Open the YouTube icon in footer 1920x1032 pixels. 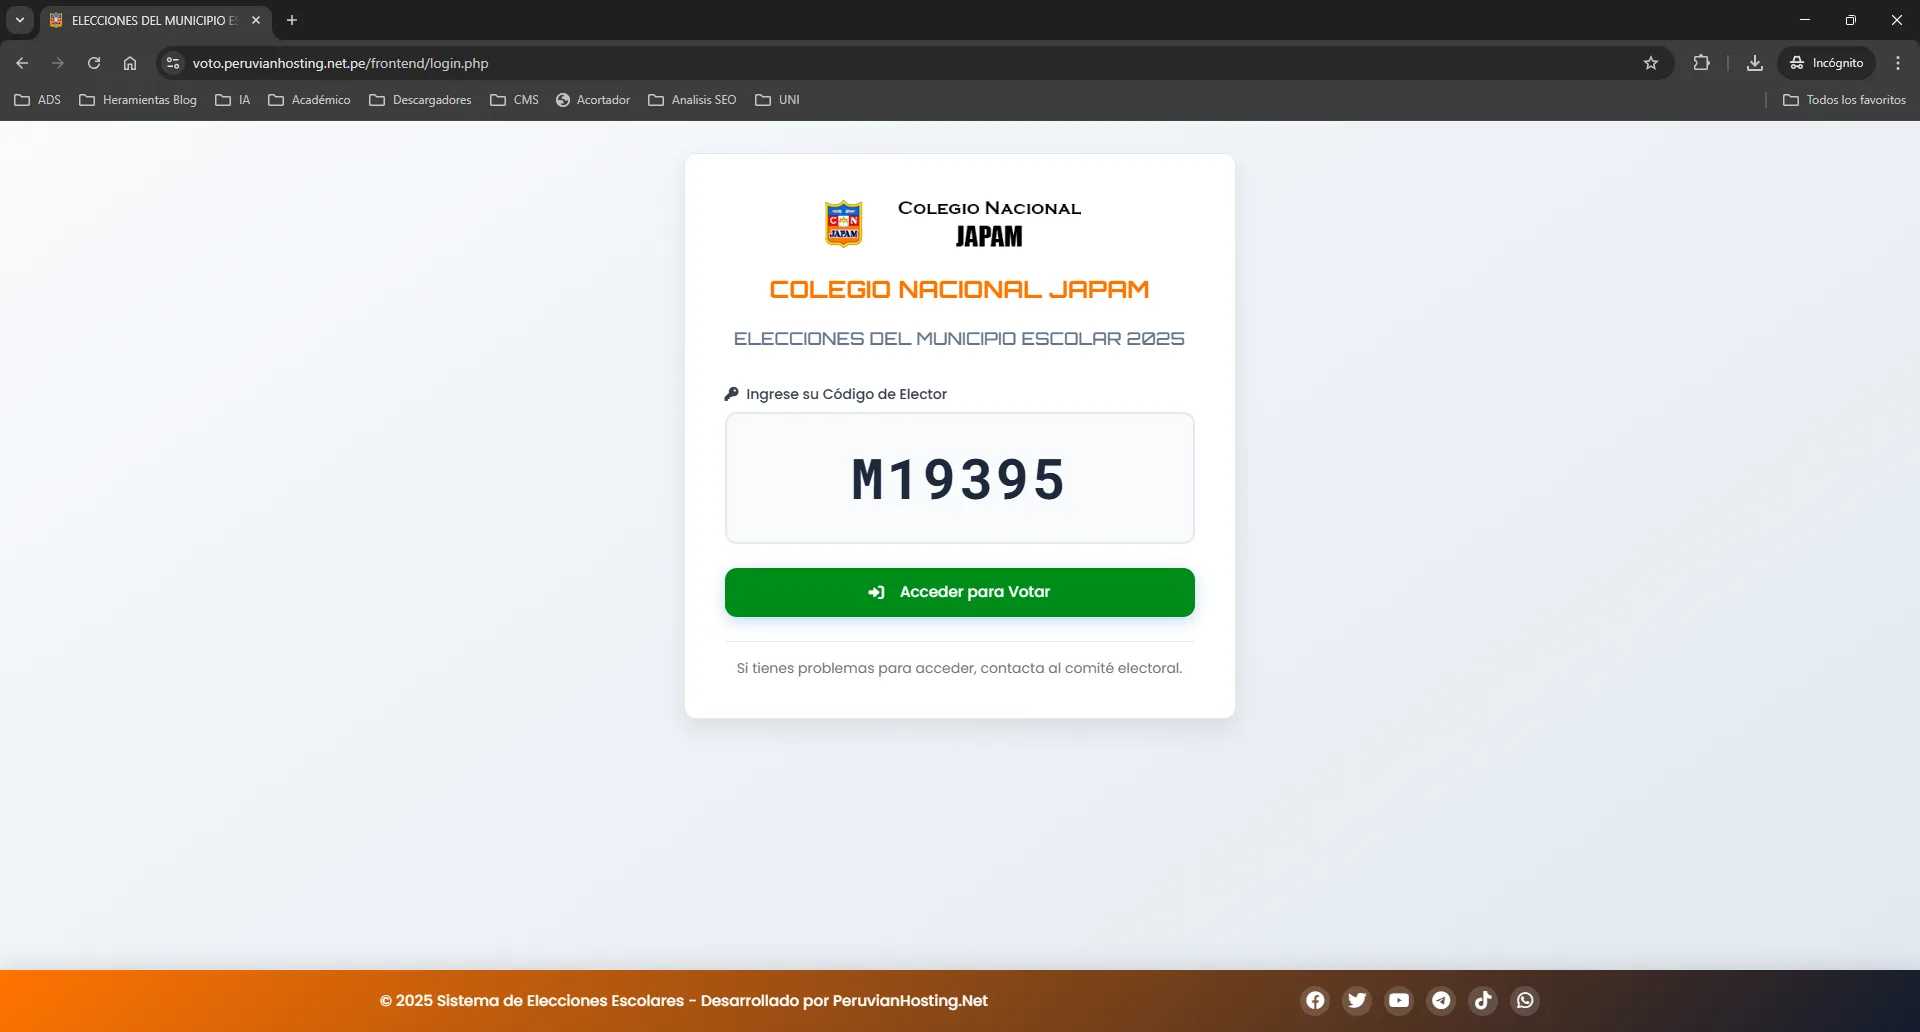click(1399, 1000)
